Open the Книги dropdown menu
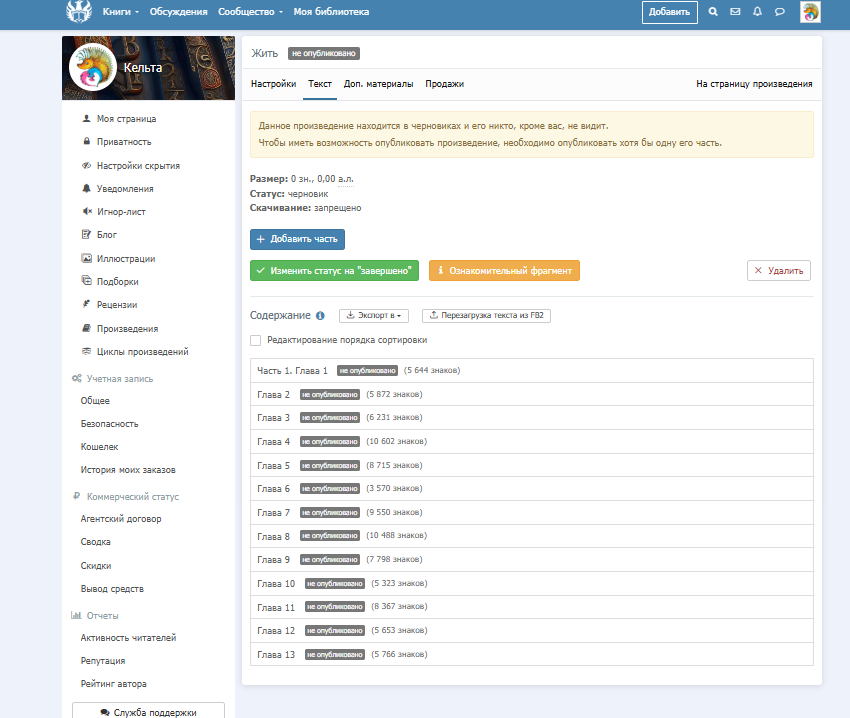Image resolution: width=850 pixels, height=718 pixels. [x=120, y=12]
